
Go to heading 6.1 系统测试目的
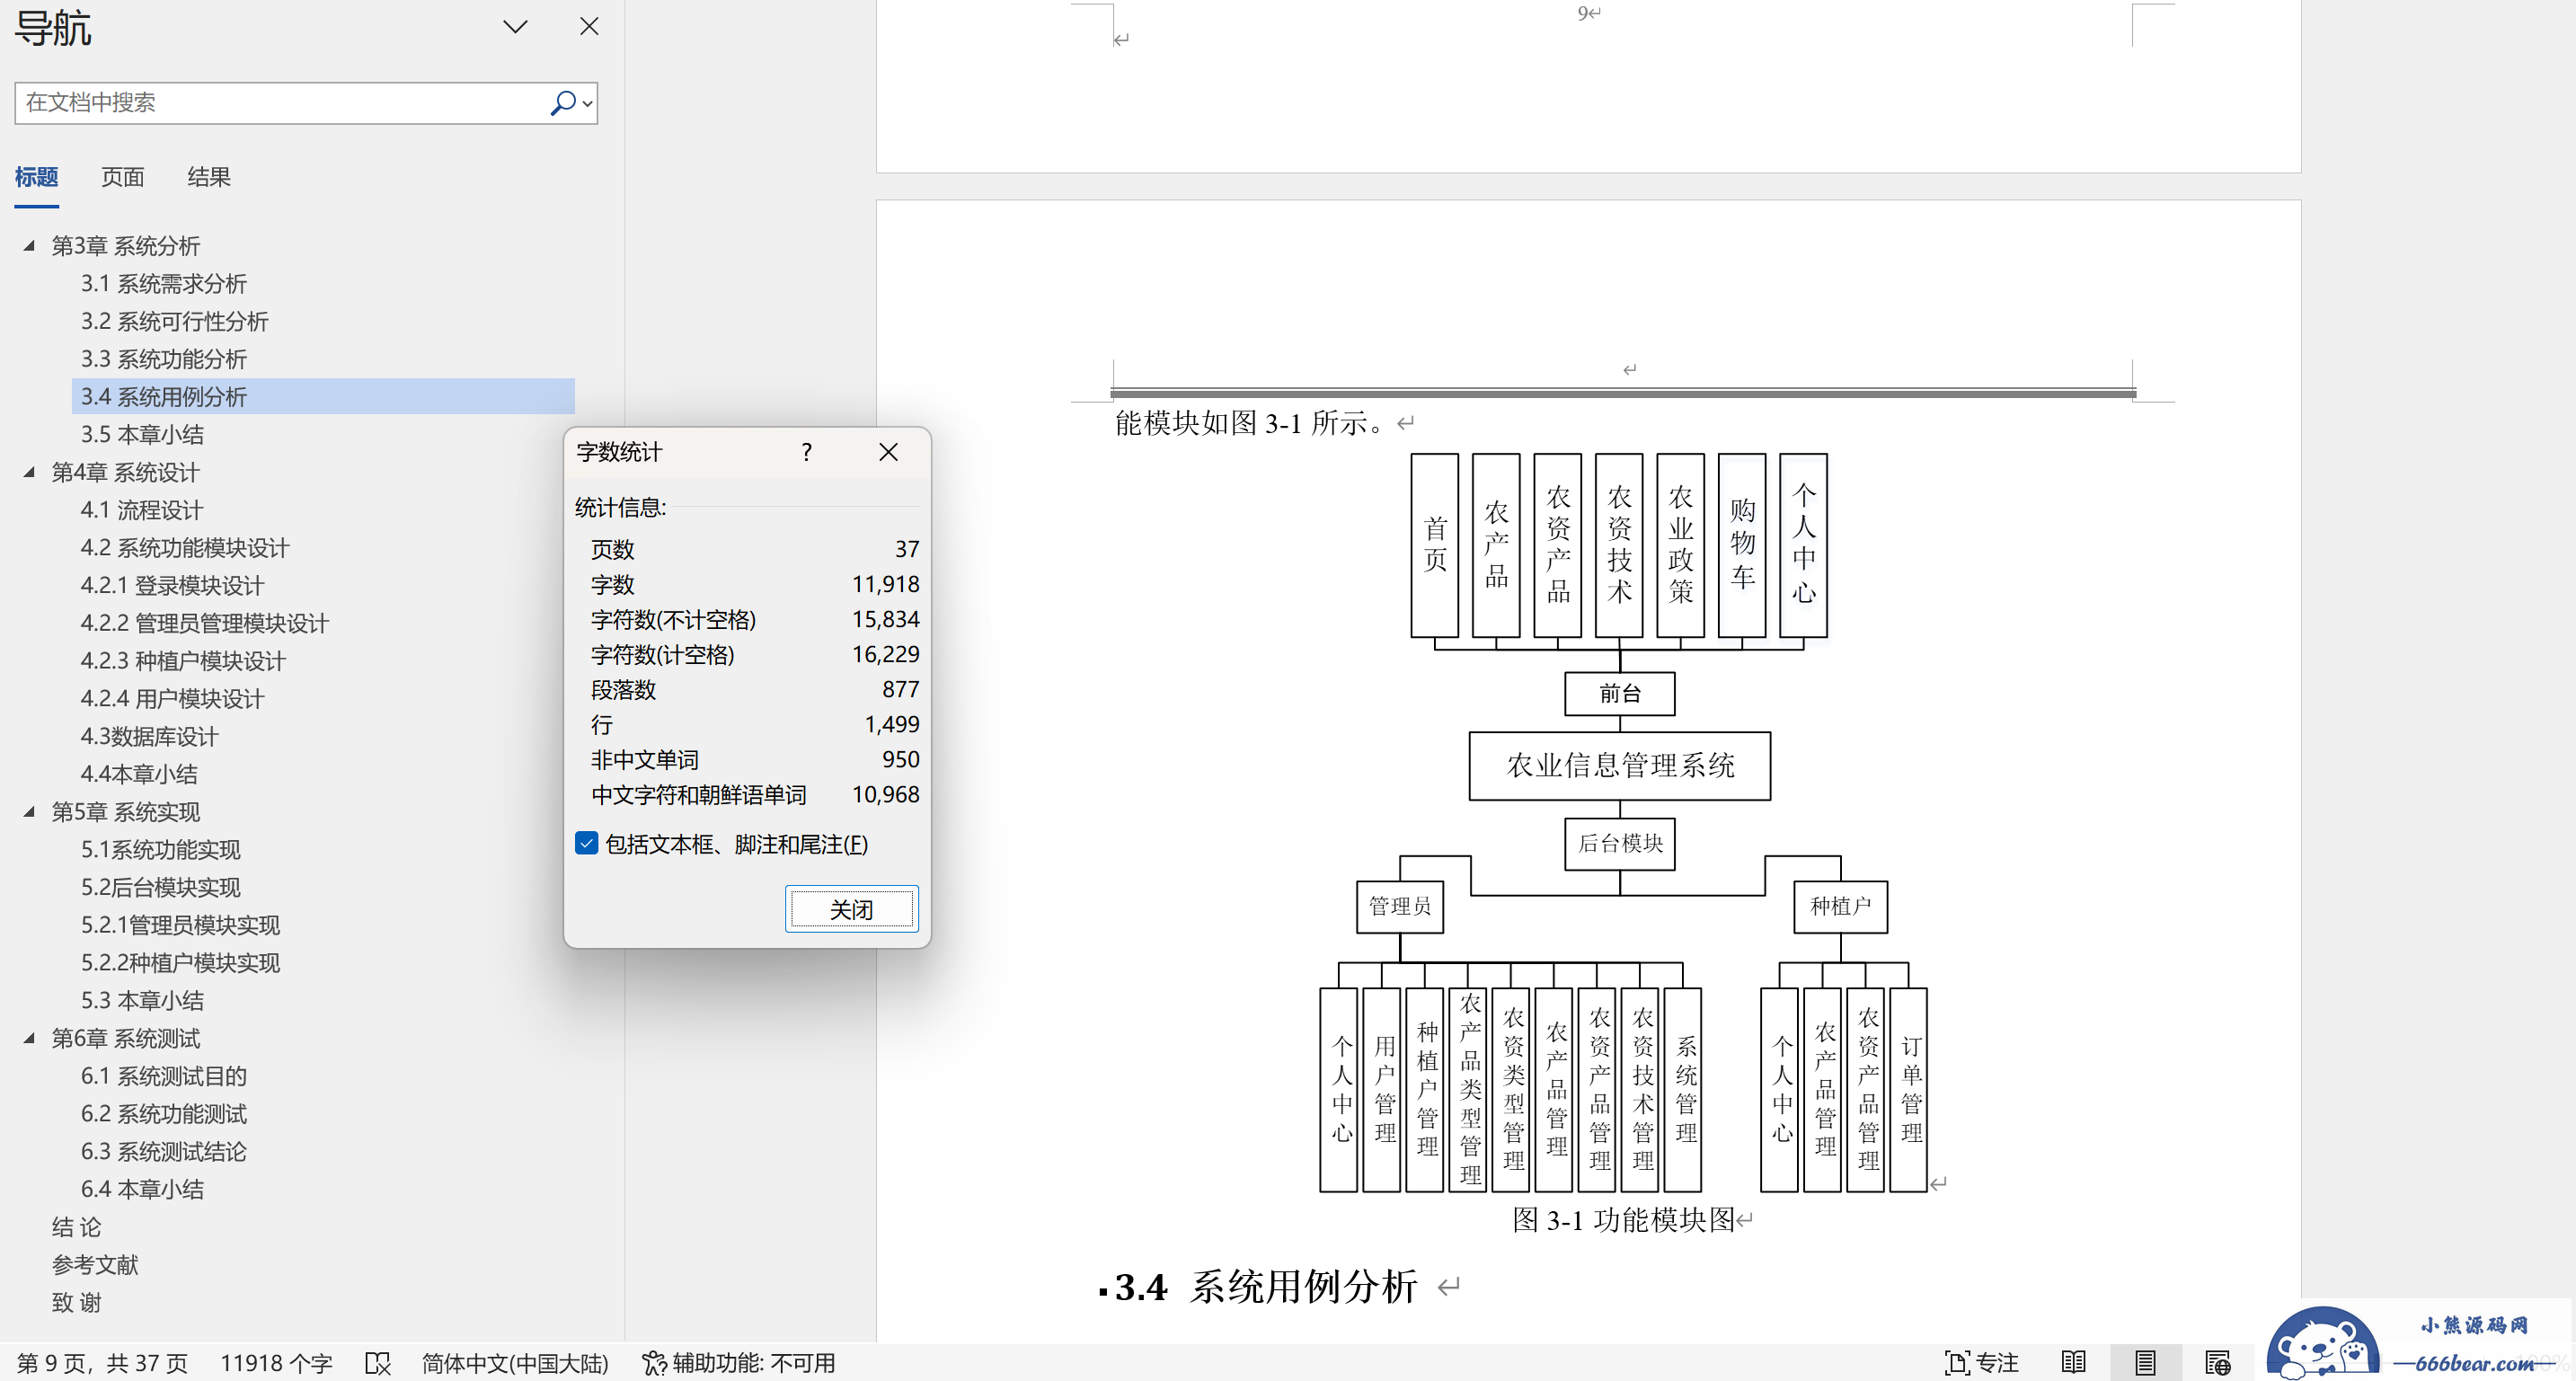click(164, 1076)
